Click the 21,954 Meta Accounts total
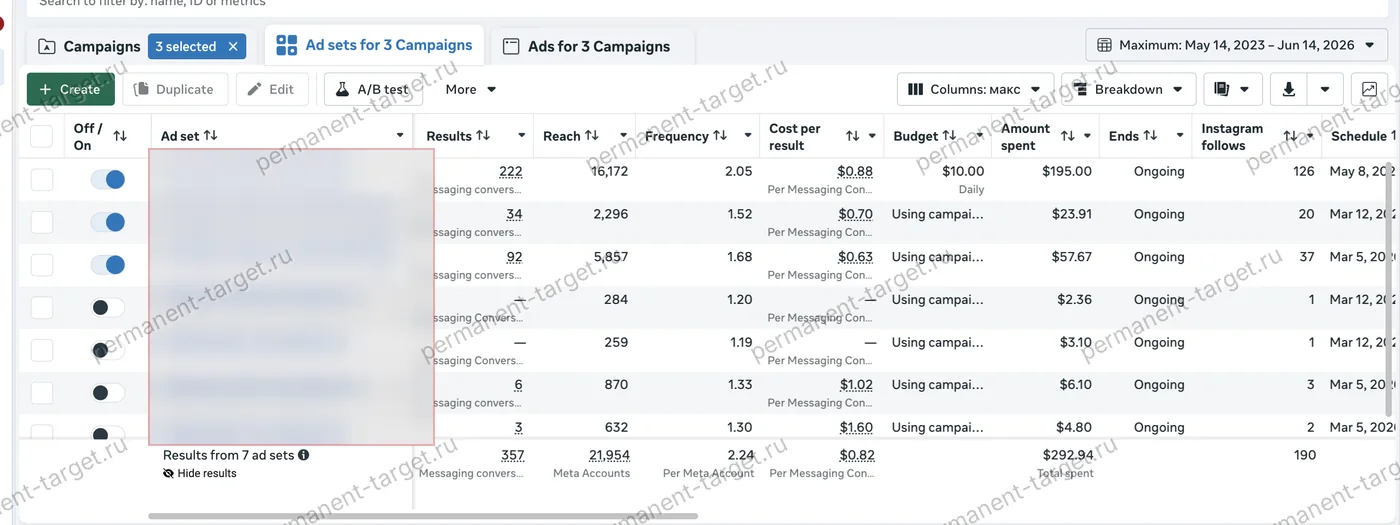1400x525 pixels. 609,456
